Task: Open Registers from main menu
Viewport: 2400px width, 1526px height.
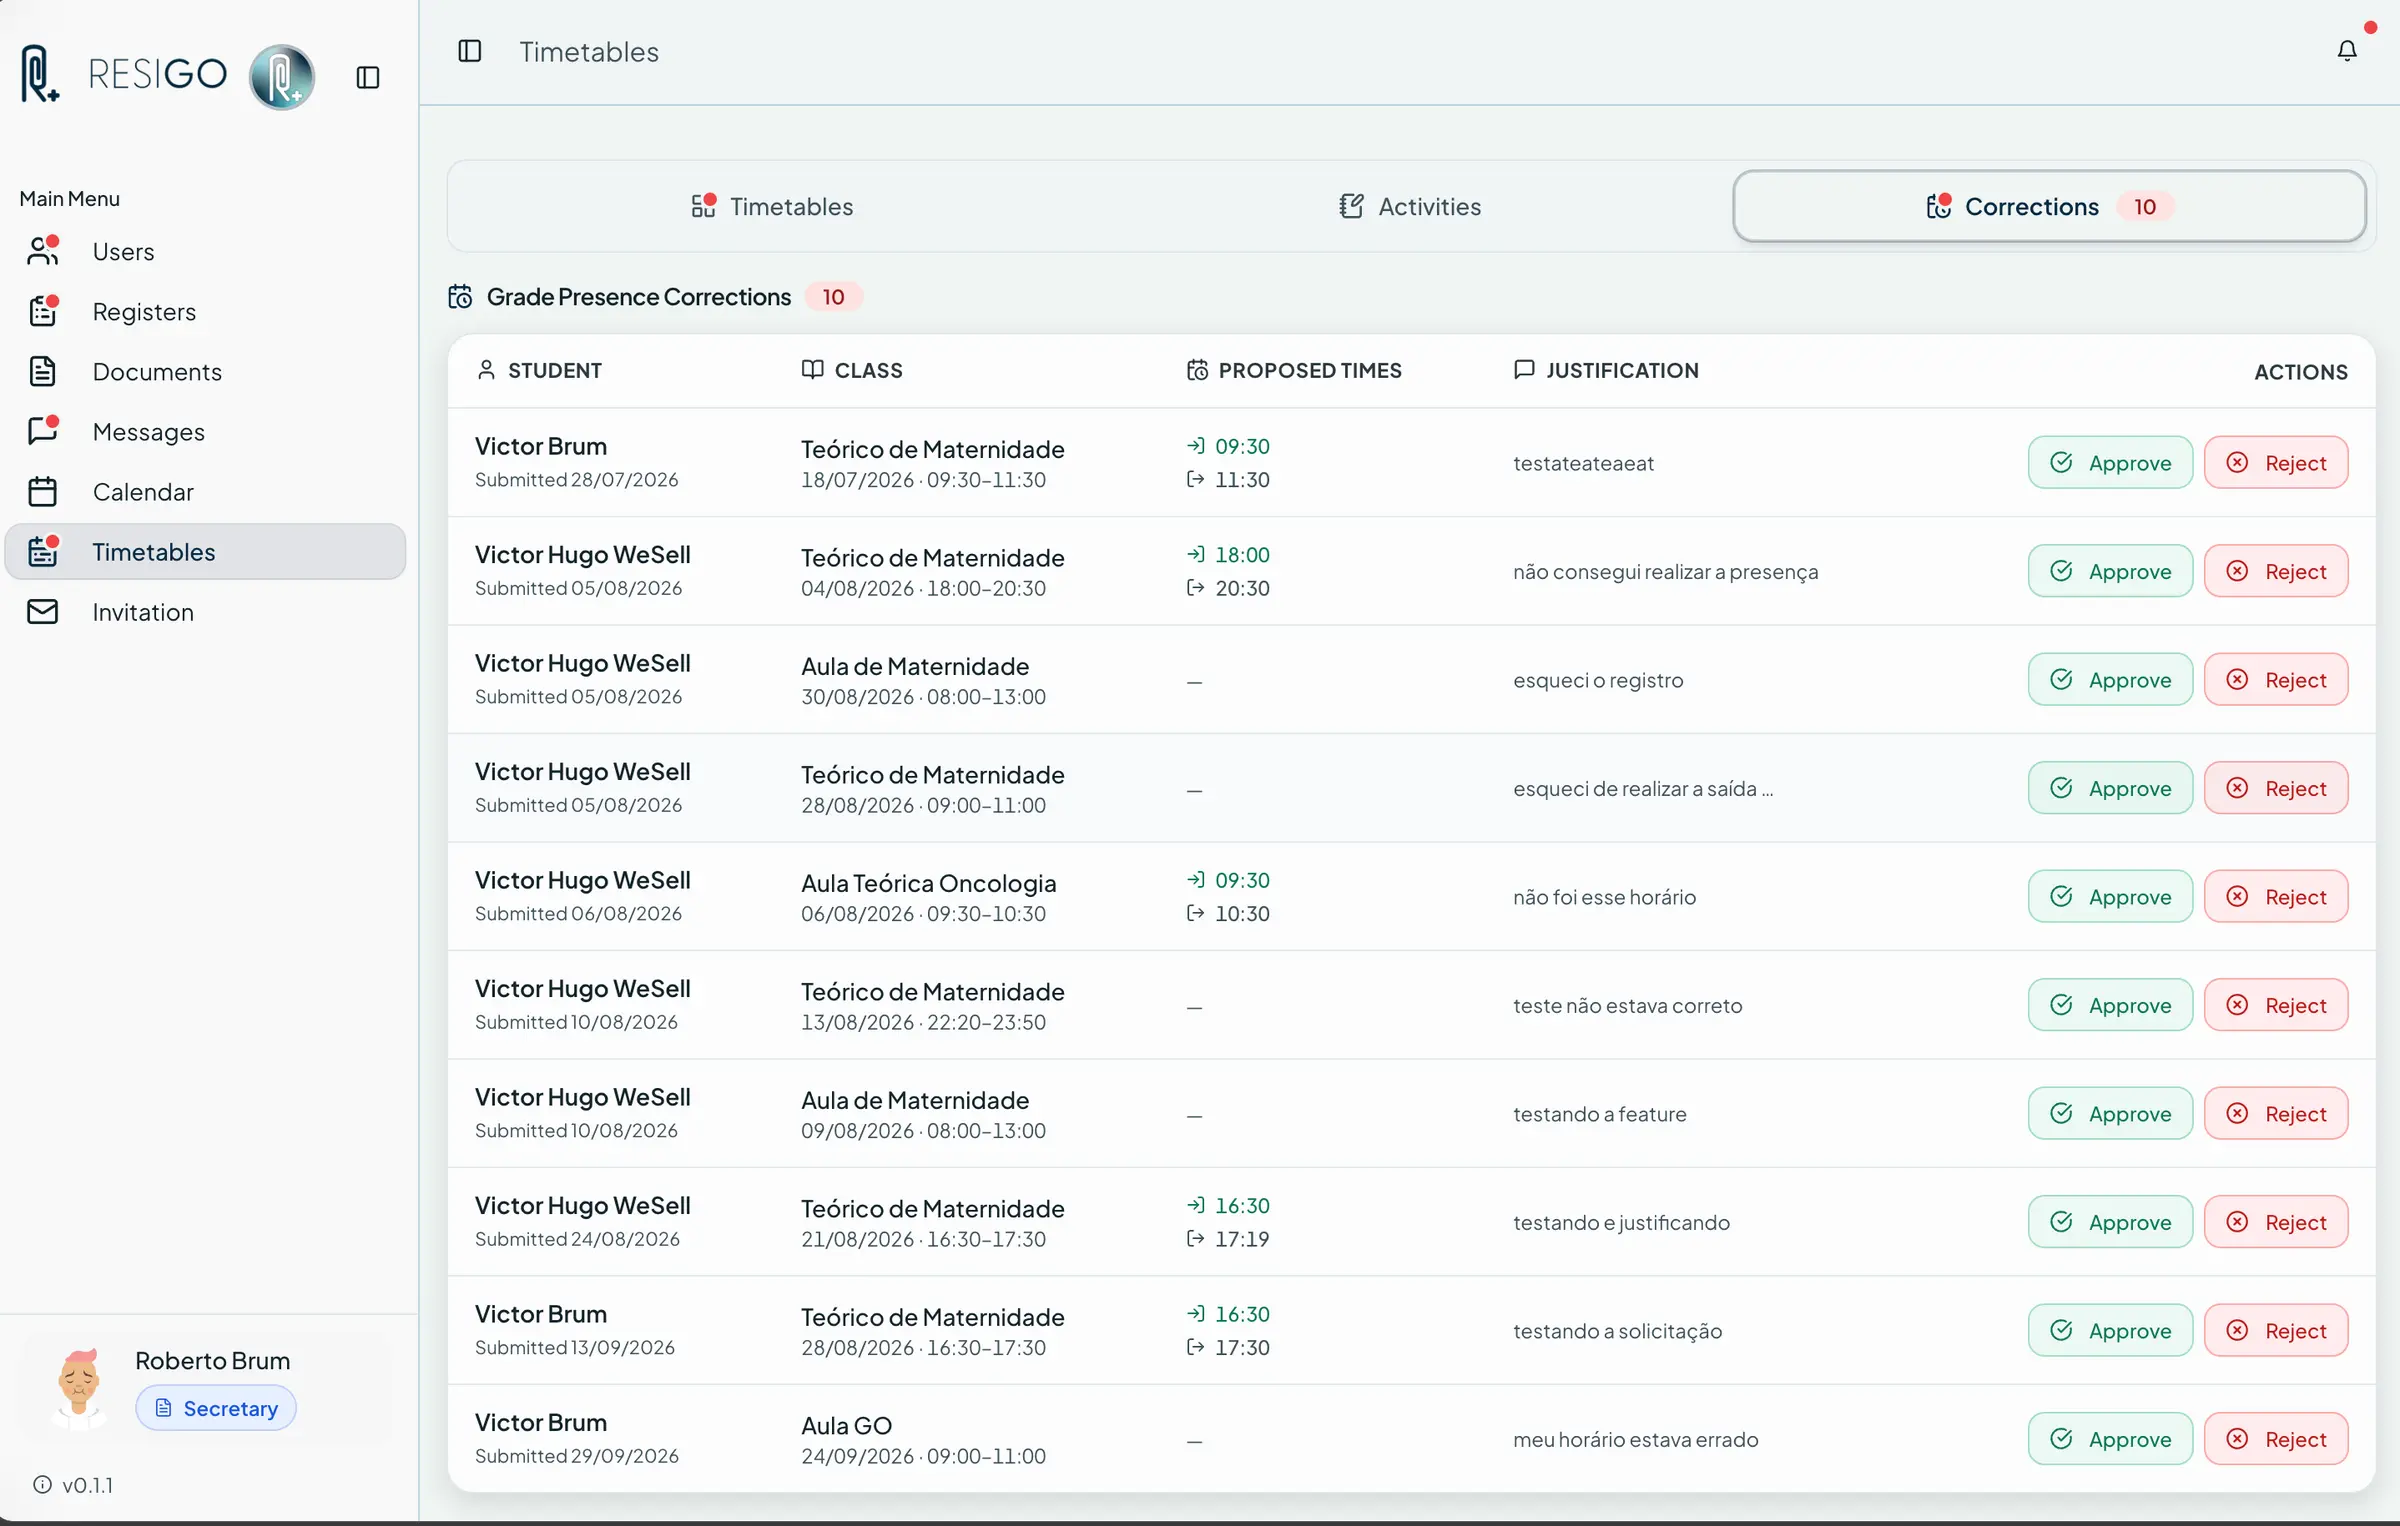Action: tap(205, 312)
